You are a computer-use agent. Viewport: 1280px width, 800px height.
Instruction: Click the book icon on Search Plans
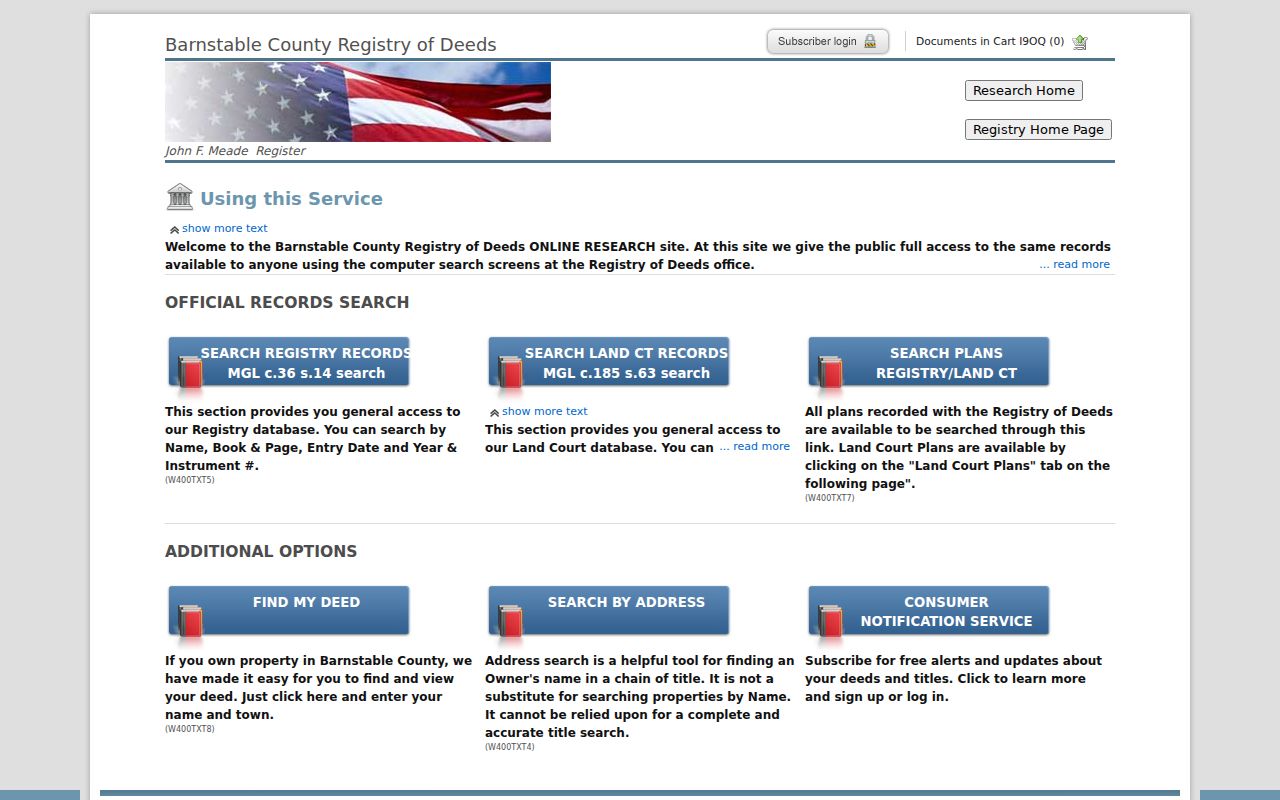(x=830, y=374)
